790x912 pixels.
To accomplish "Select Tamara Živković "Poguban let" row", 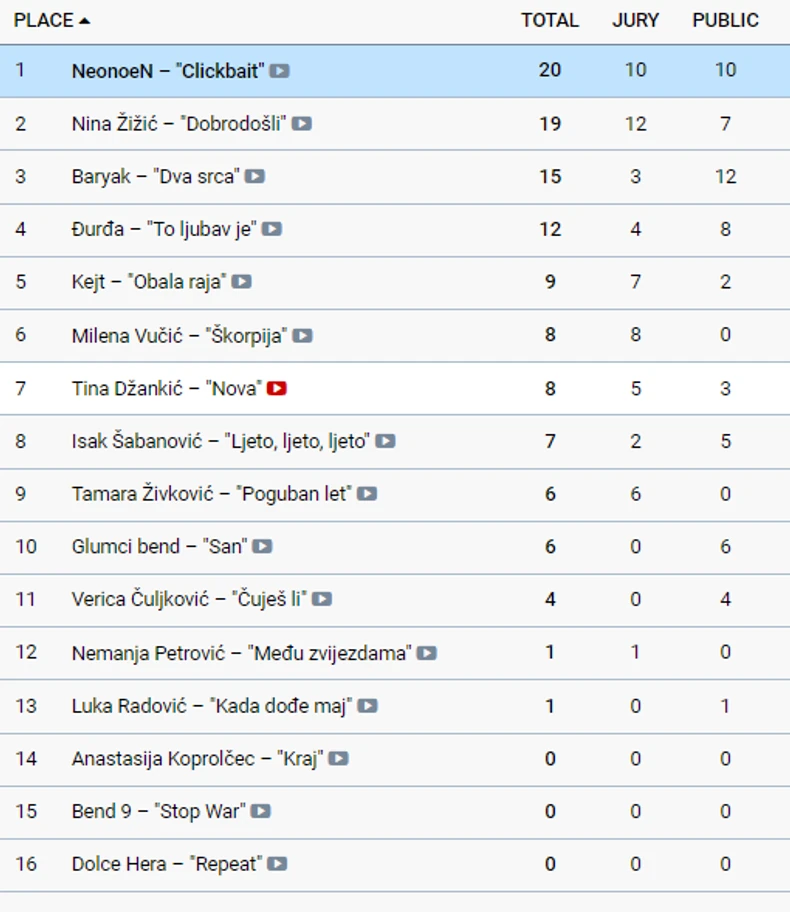I will 211,494.
